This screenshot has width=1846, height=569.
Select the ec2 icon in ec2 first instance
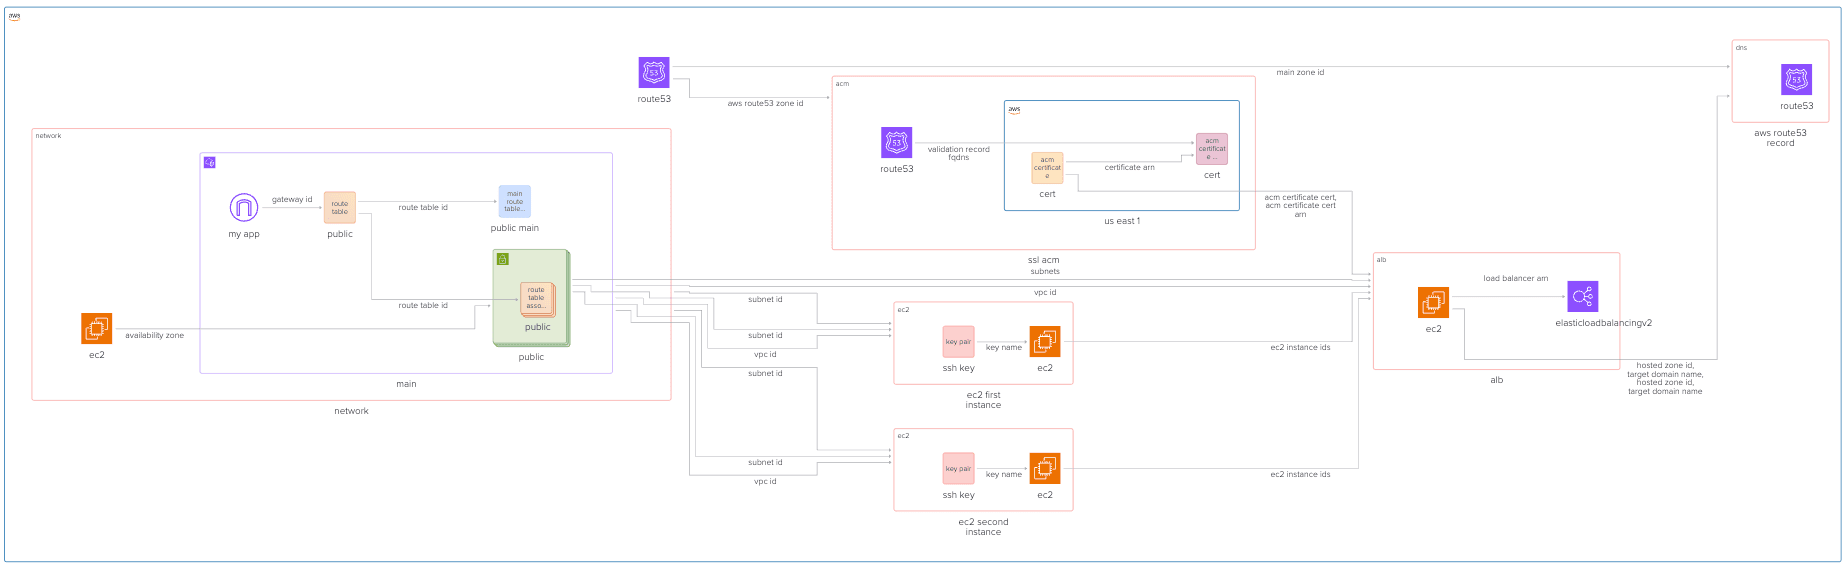click(1045, 342)
